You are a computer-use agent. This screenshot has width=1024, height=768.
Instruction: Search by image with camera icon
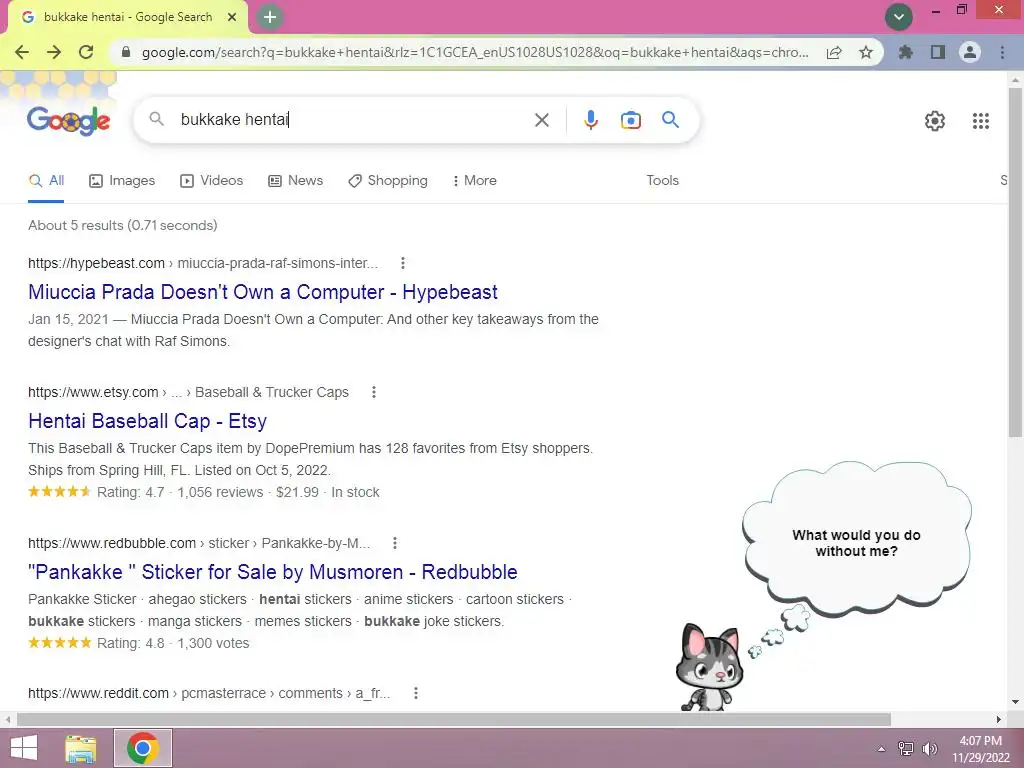pyautogui.click(x=631, y=120)
